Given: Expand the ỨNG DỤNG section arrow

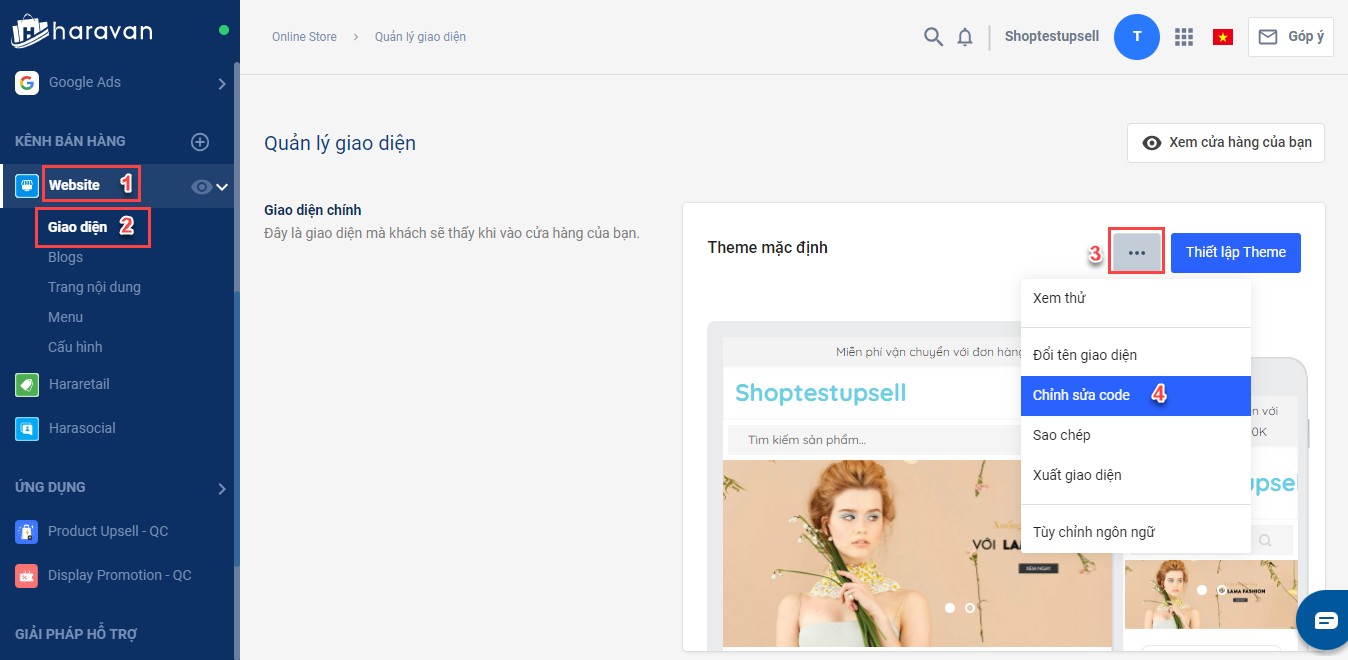Looking at the screenshot, I should coord(222,488).
